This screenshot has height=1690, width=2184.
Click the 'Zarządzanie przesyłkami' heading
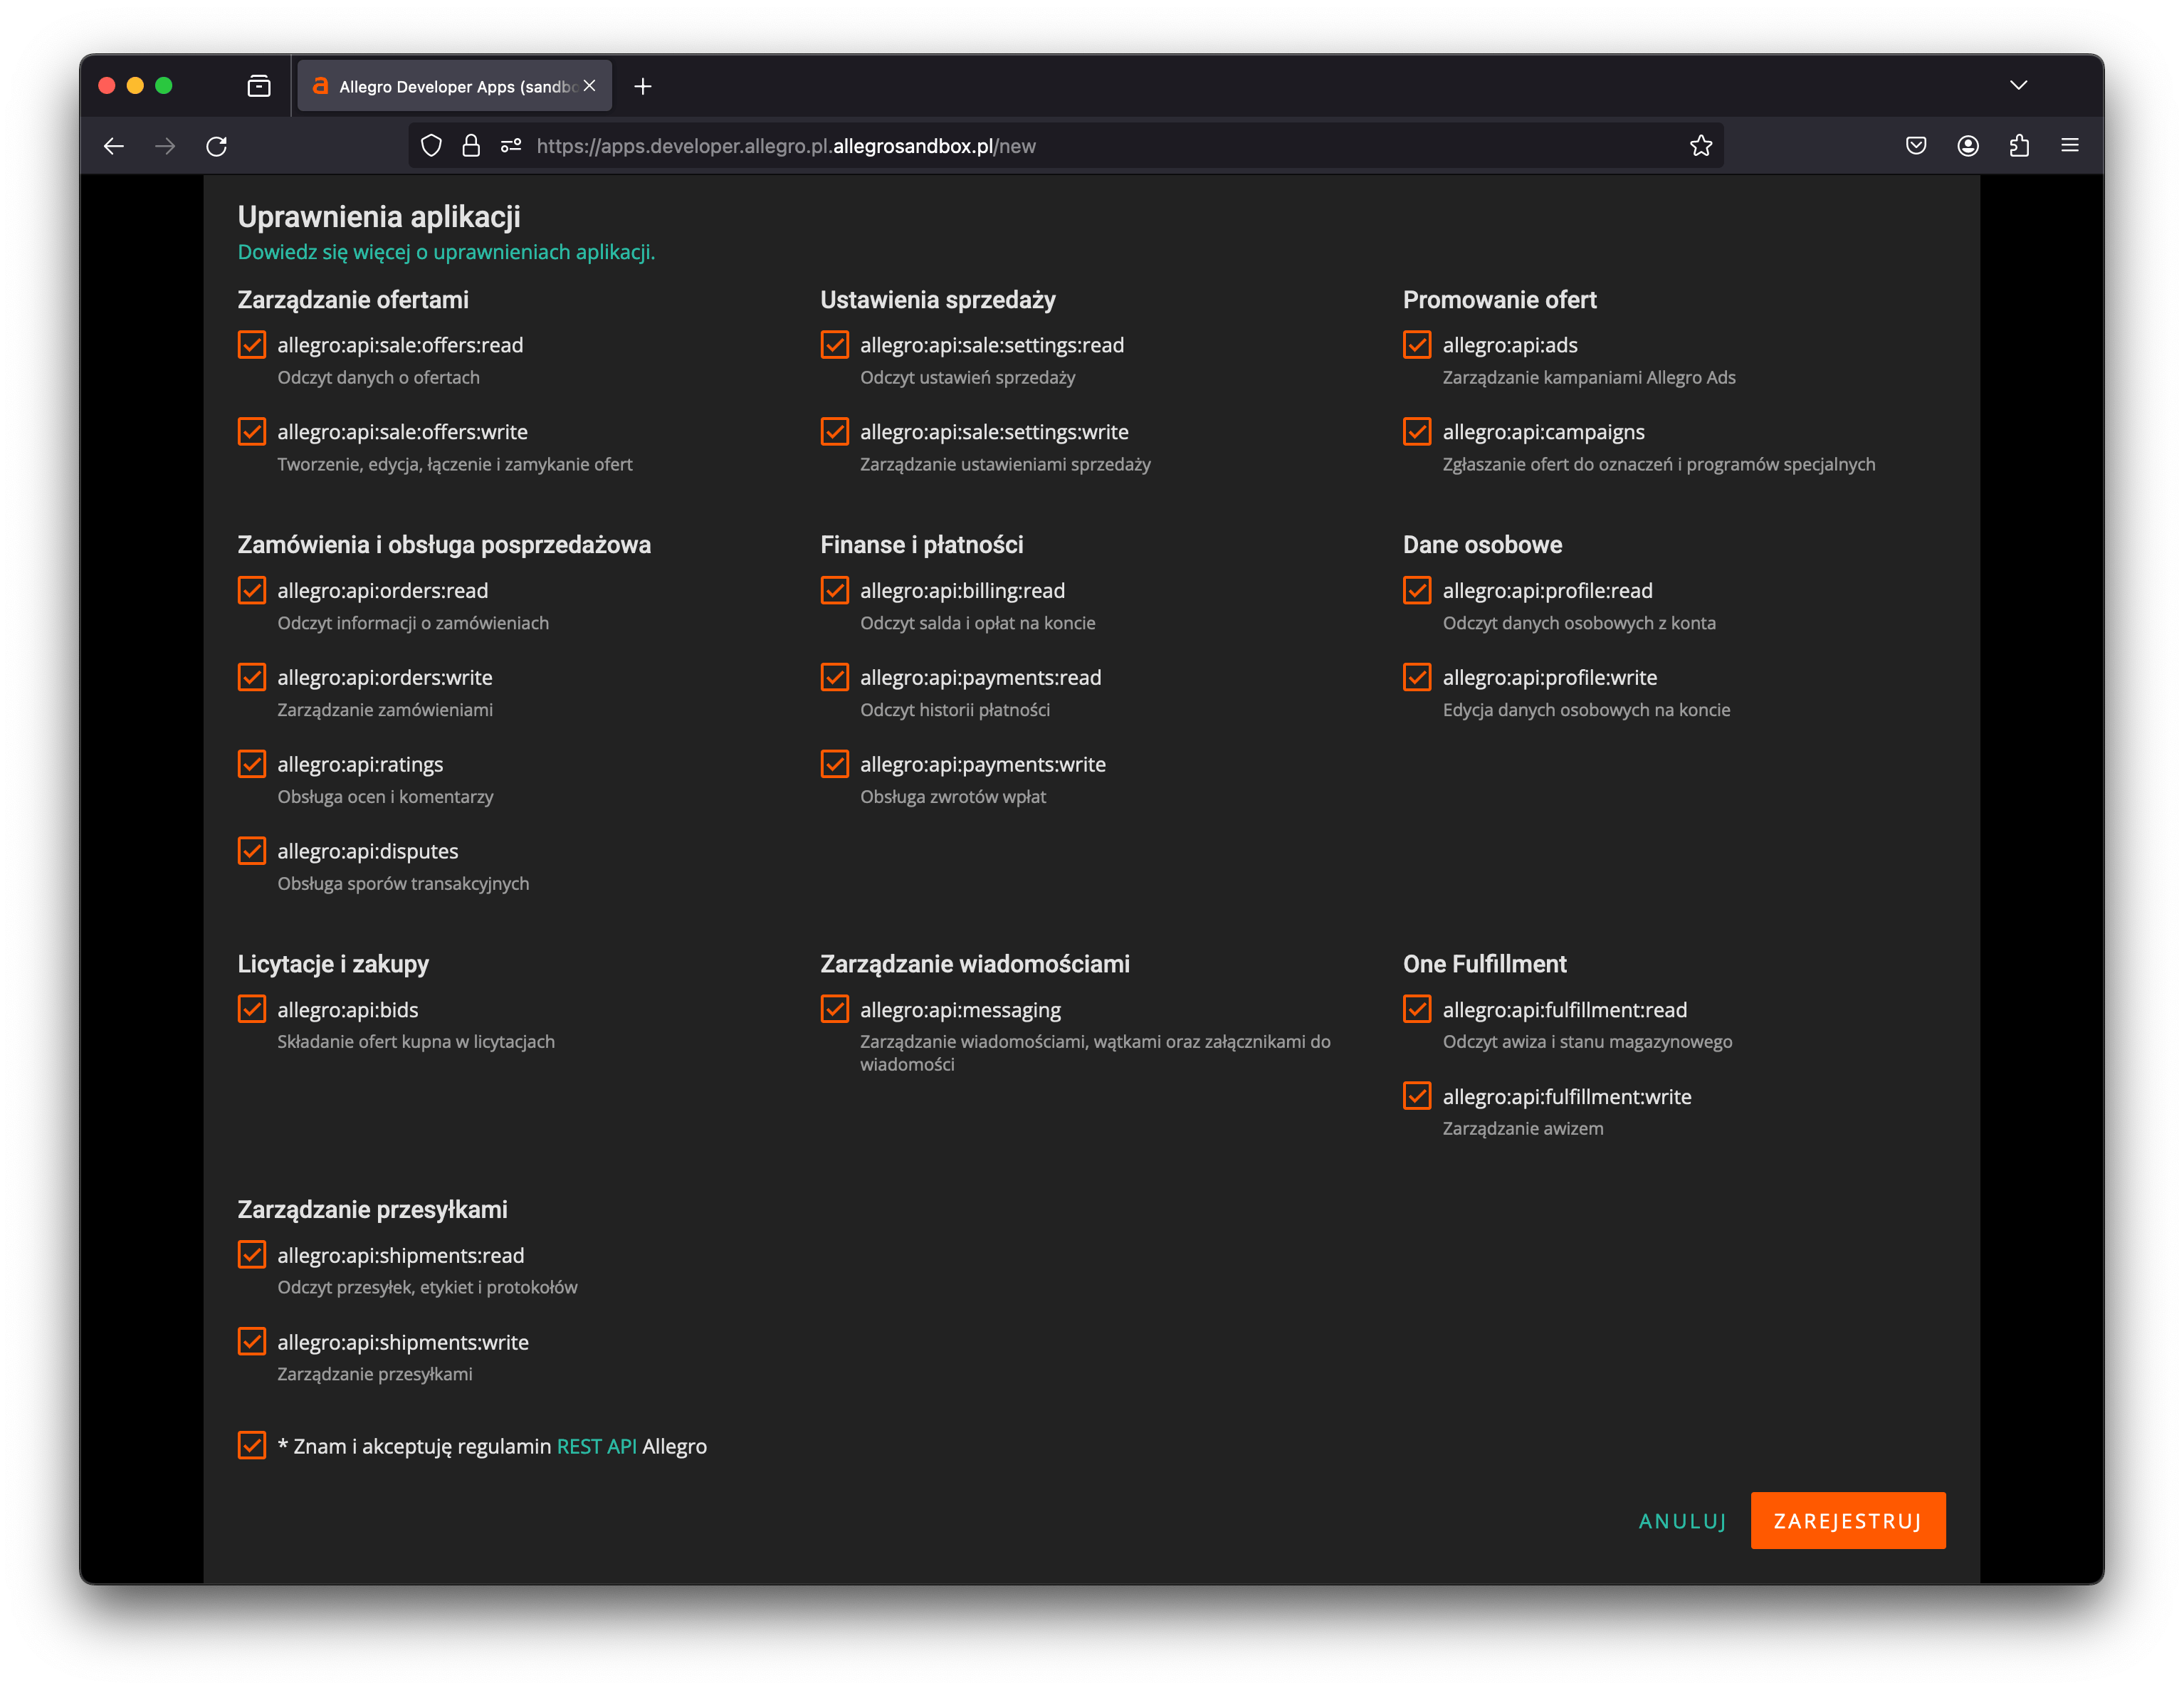pos(373,1211)
